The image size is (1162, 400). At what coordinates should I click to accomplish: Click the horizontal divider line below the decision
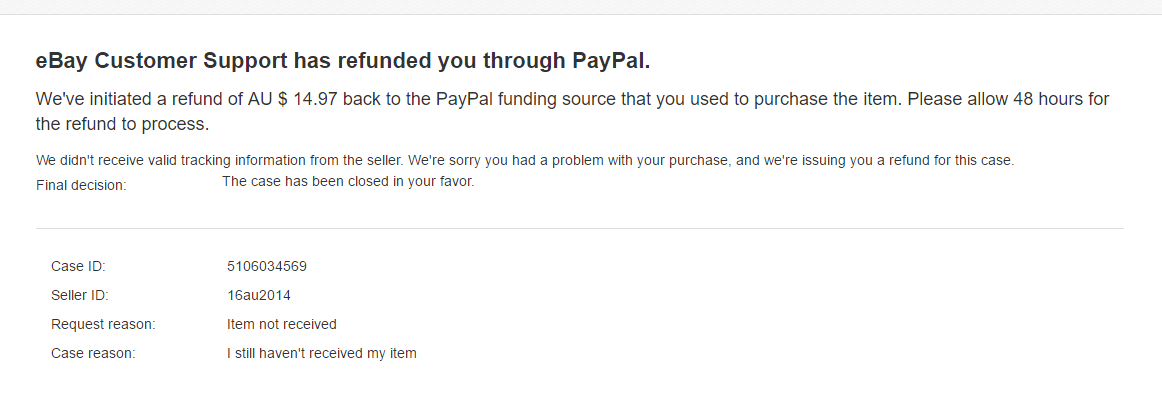[580, 228]
